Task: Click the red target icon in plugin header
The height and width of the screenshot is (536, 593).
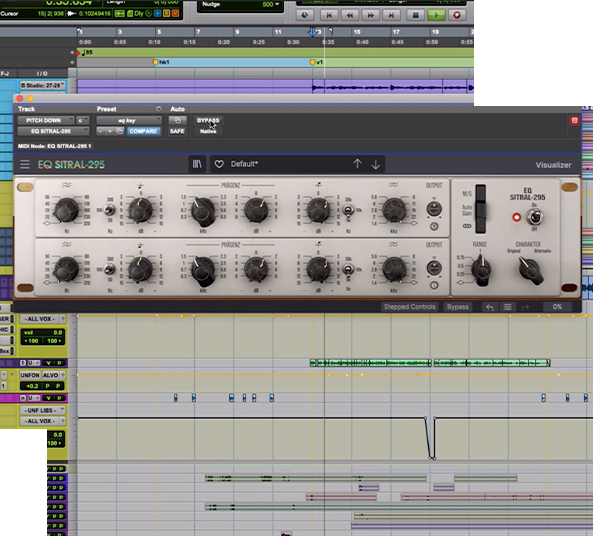Action: (x=574, y=120)
